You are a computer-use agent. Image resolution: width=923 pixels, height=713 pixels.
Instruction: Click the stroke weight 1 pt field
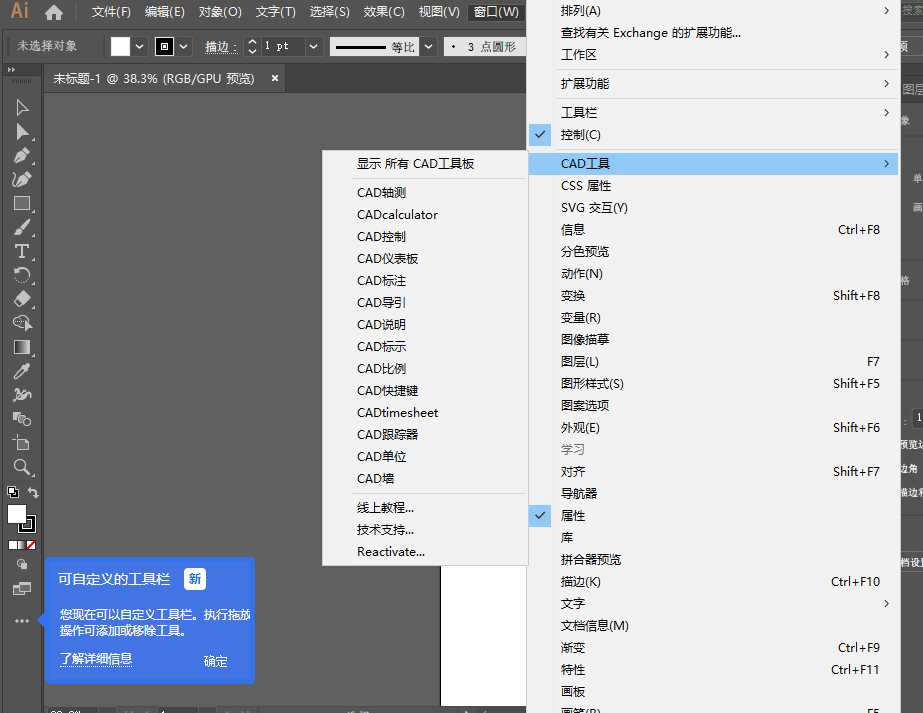(284, 47)
